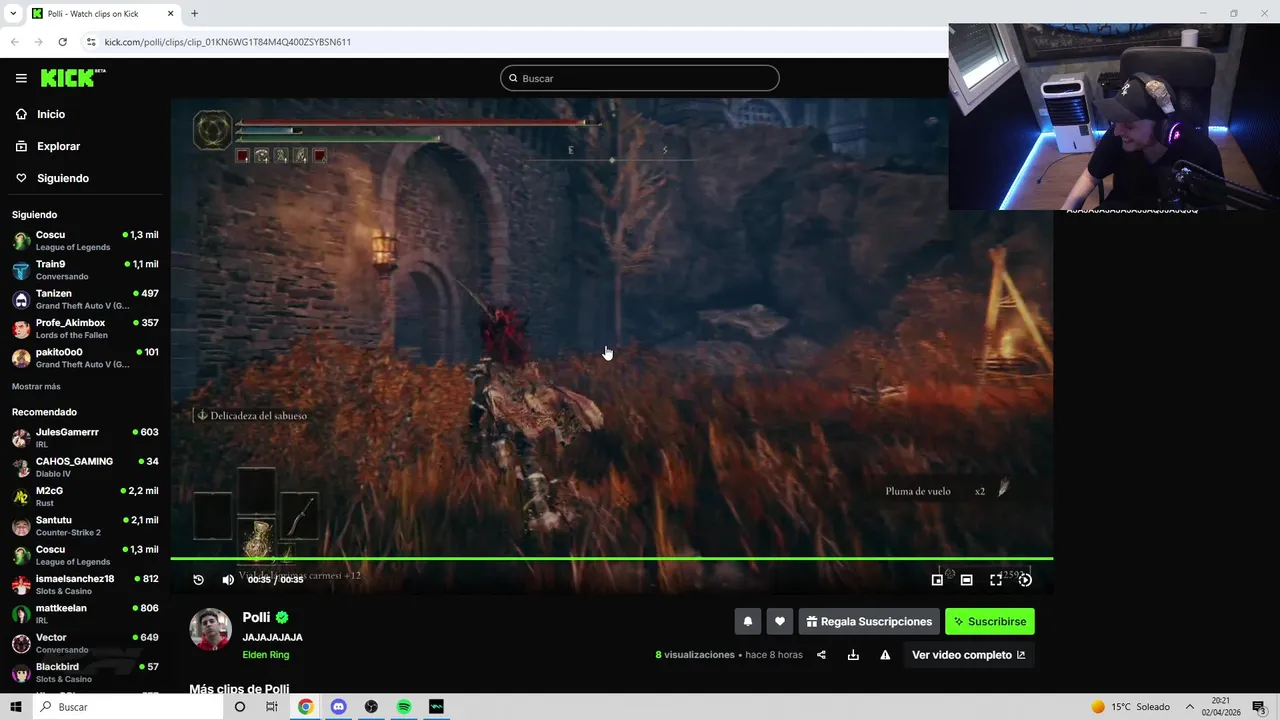The image size is (1280, 720).
Task: Click the replay icon in the video player
Action: point(198,580)
